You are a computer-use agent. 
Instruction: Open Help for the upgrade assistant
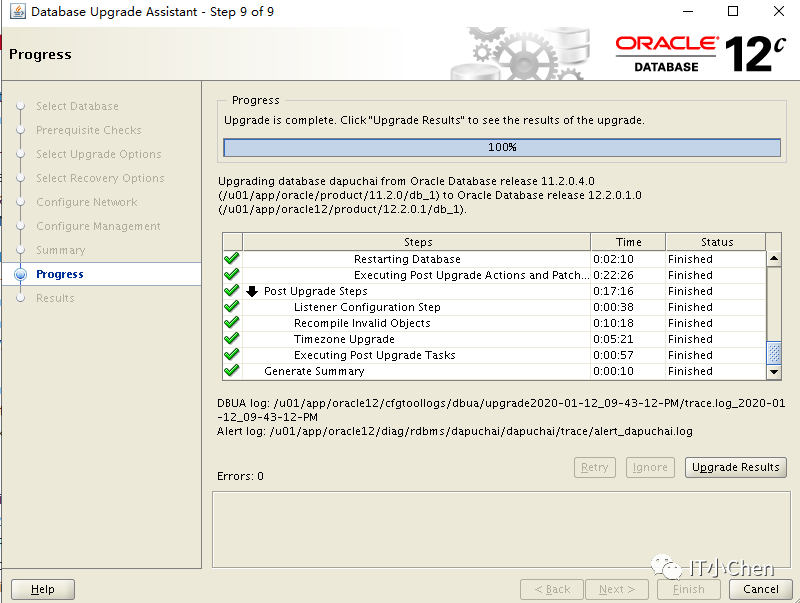coord(43,589)
